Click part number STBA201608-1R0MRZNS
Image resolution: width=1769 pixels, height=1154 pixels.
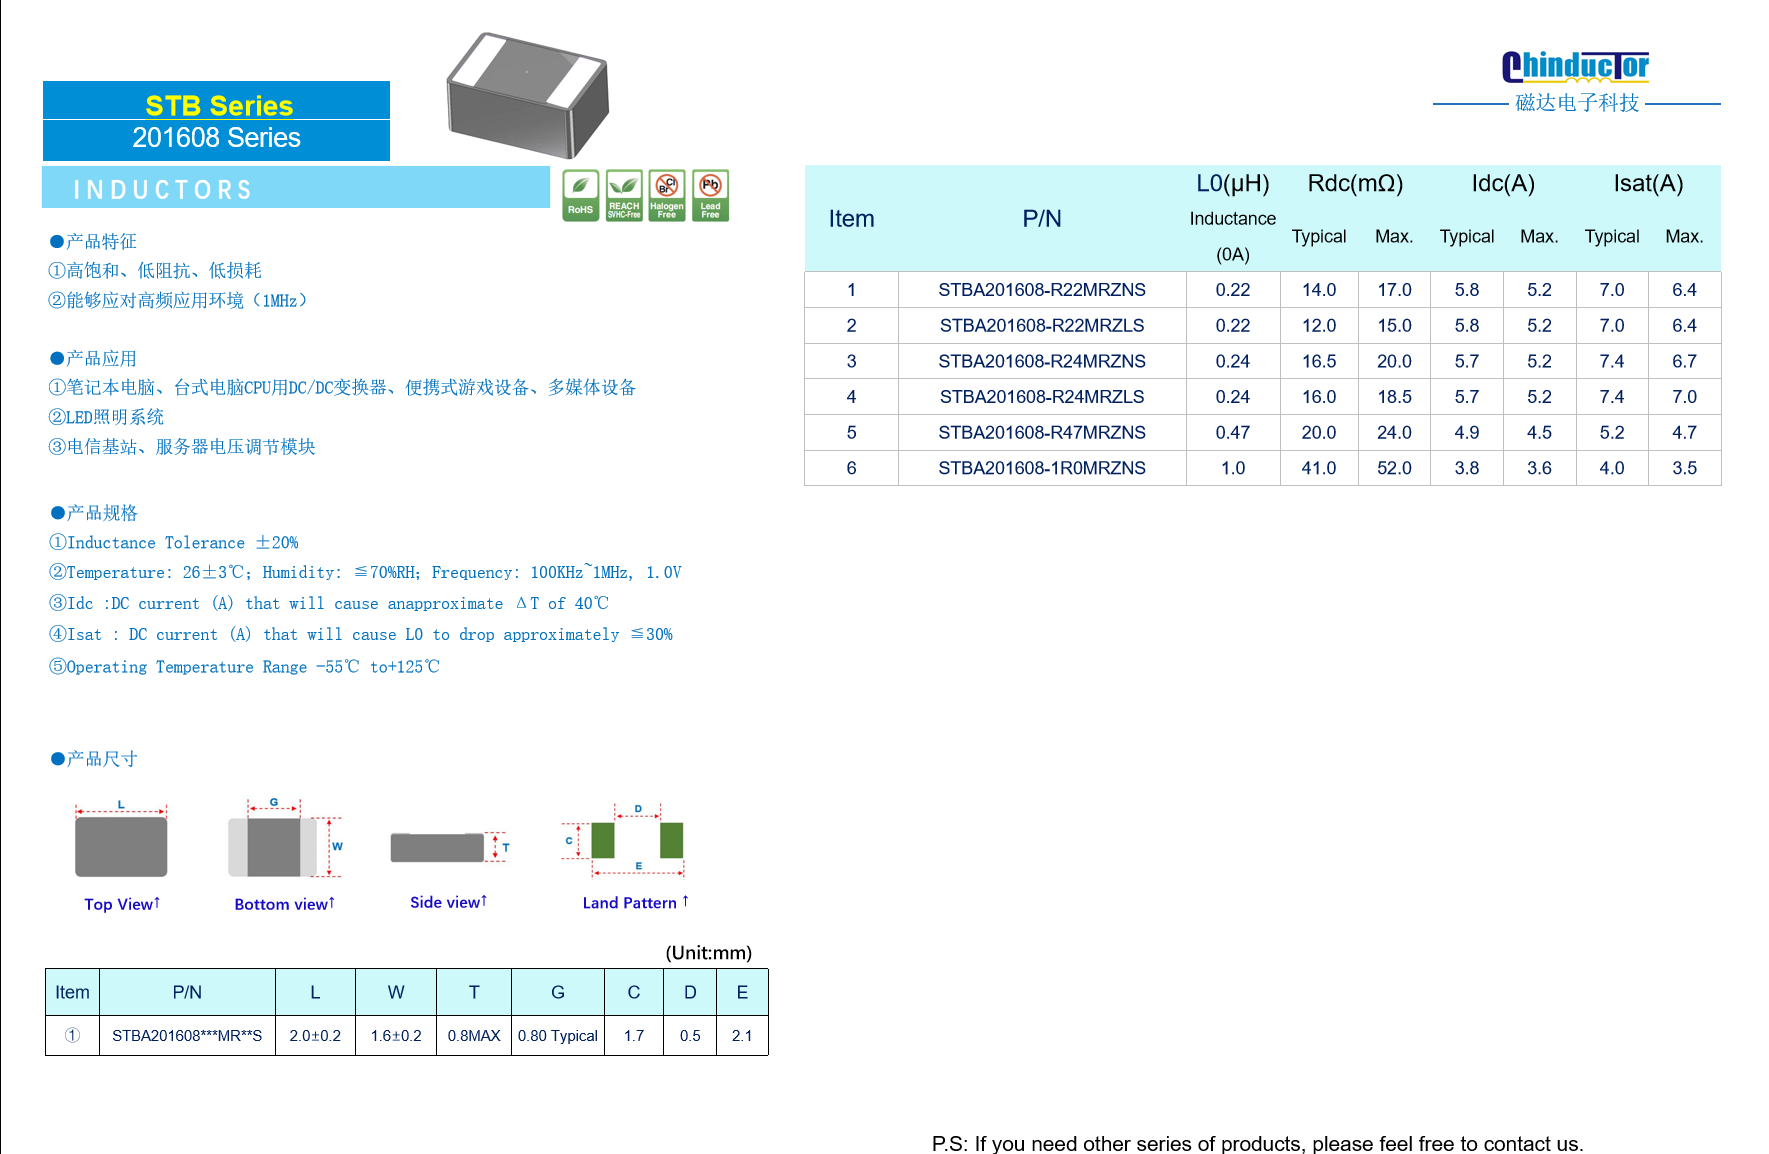pos(1042,468)
